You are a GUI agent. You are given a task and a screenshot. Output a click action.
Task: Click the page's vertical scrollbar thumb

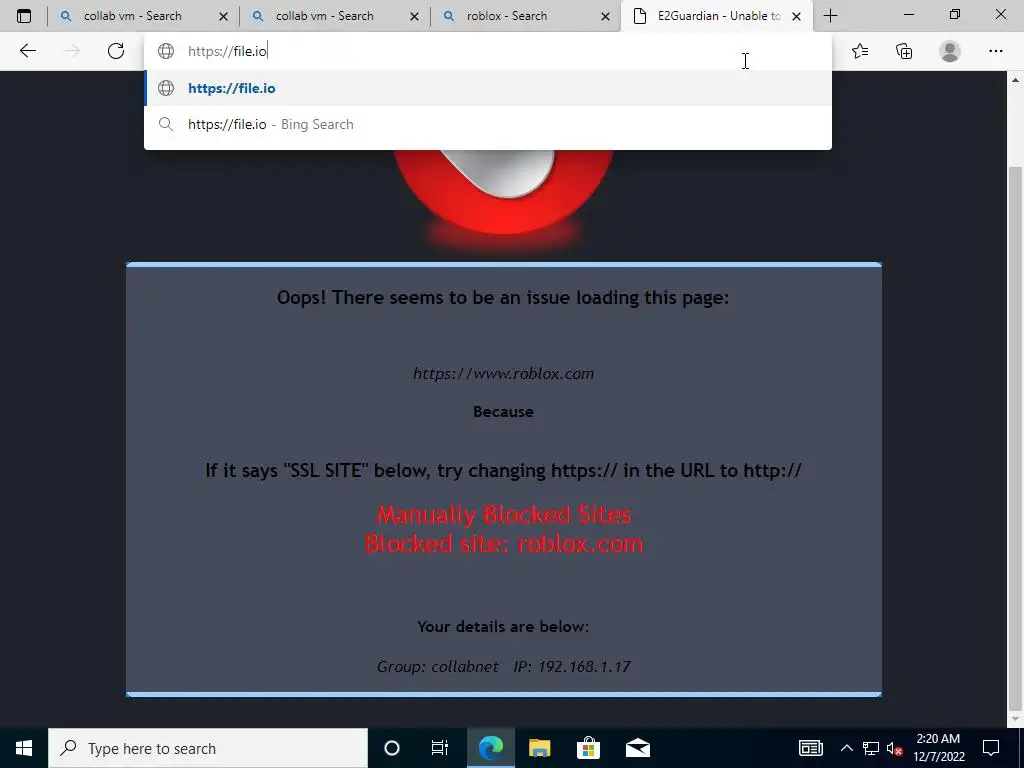coord(1015,438)
